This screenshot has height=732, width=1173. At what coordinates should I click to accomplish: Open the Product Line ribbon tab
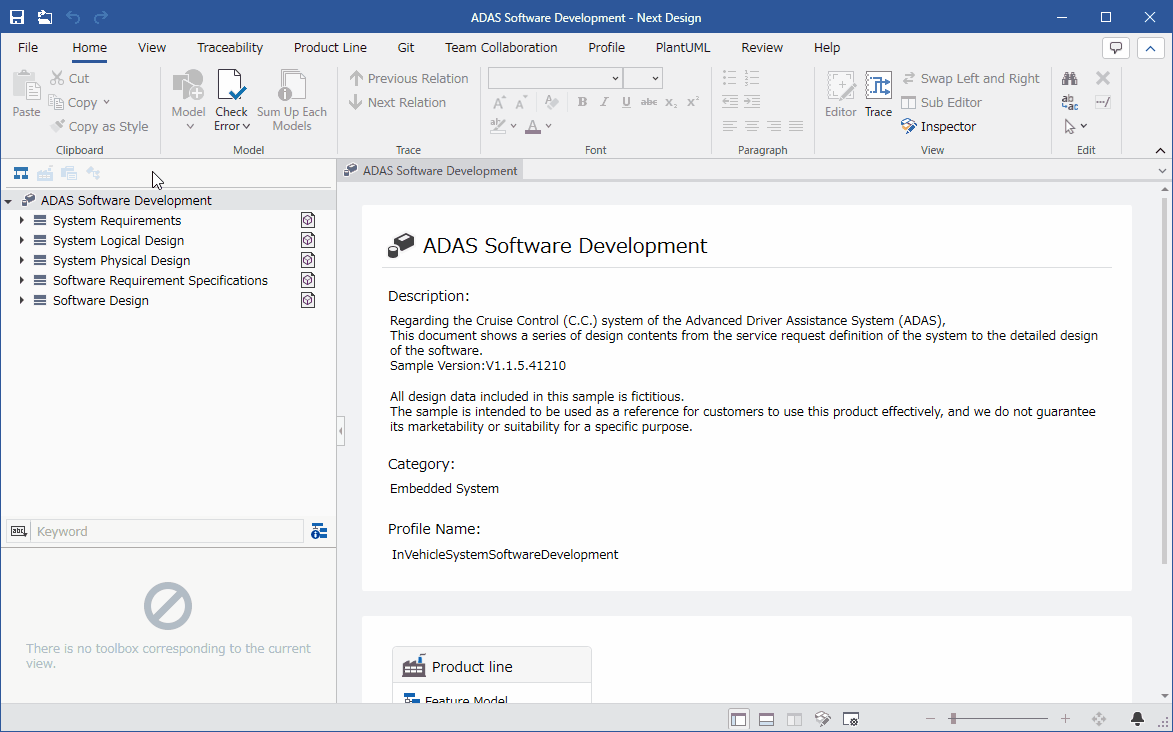coord(330,48)
